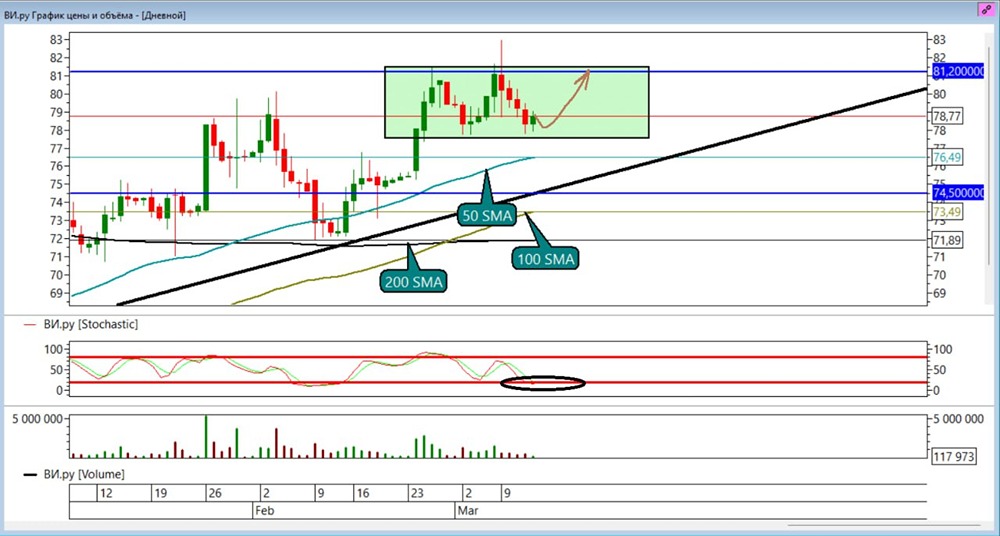1000x536 pixels.
Task: Select the blue 81,200000 price level label
Action: tap(959, 71)
